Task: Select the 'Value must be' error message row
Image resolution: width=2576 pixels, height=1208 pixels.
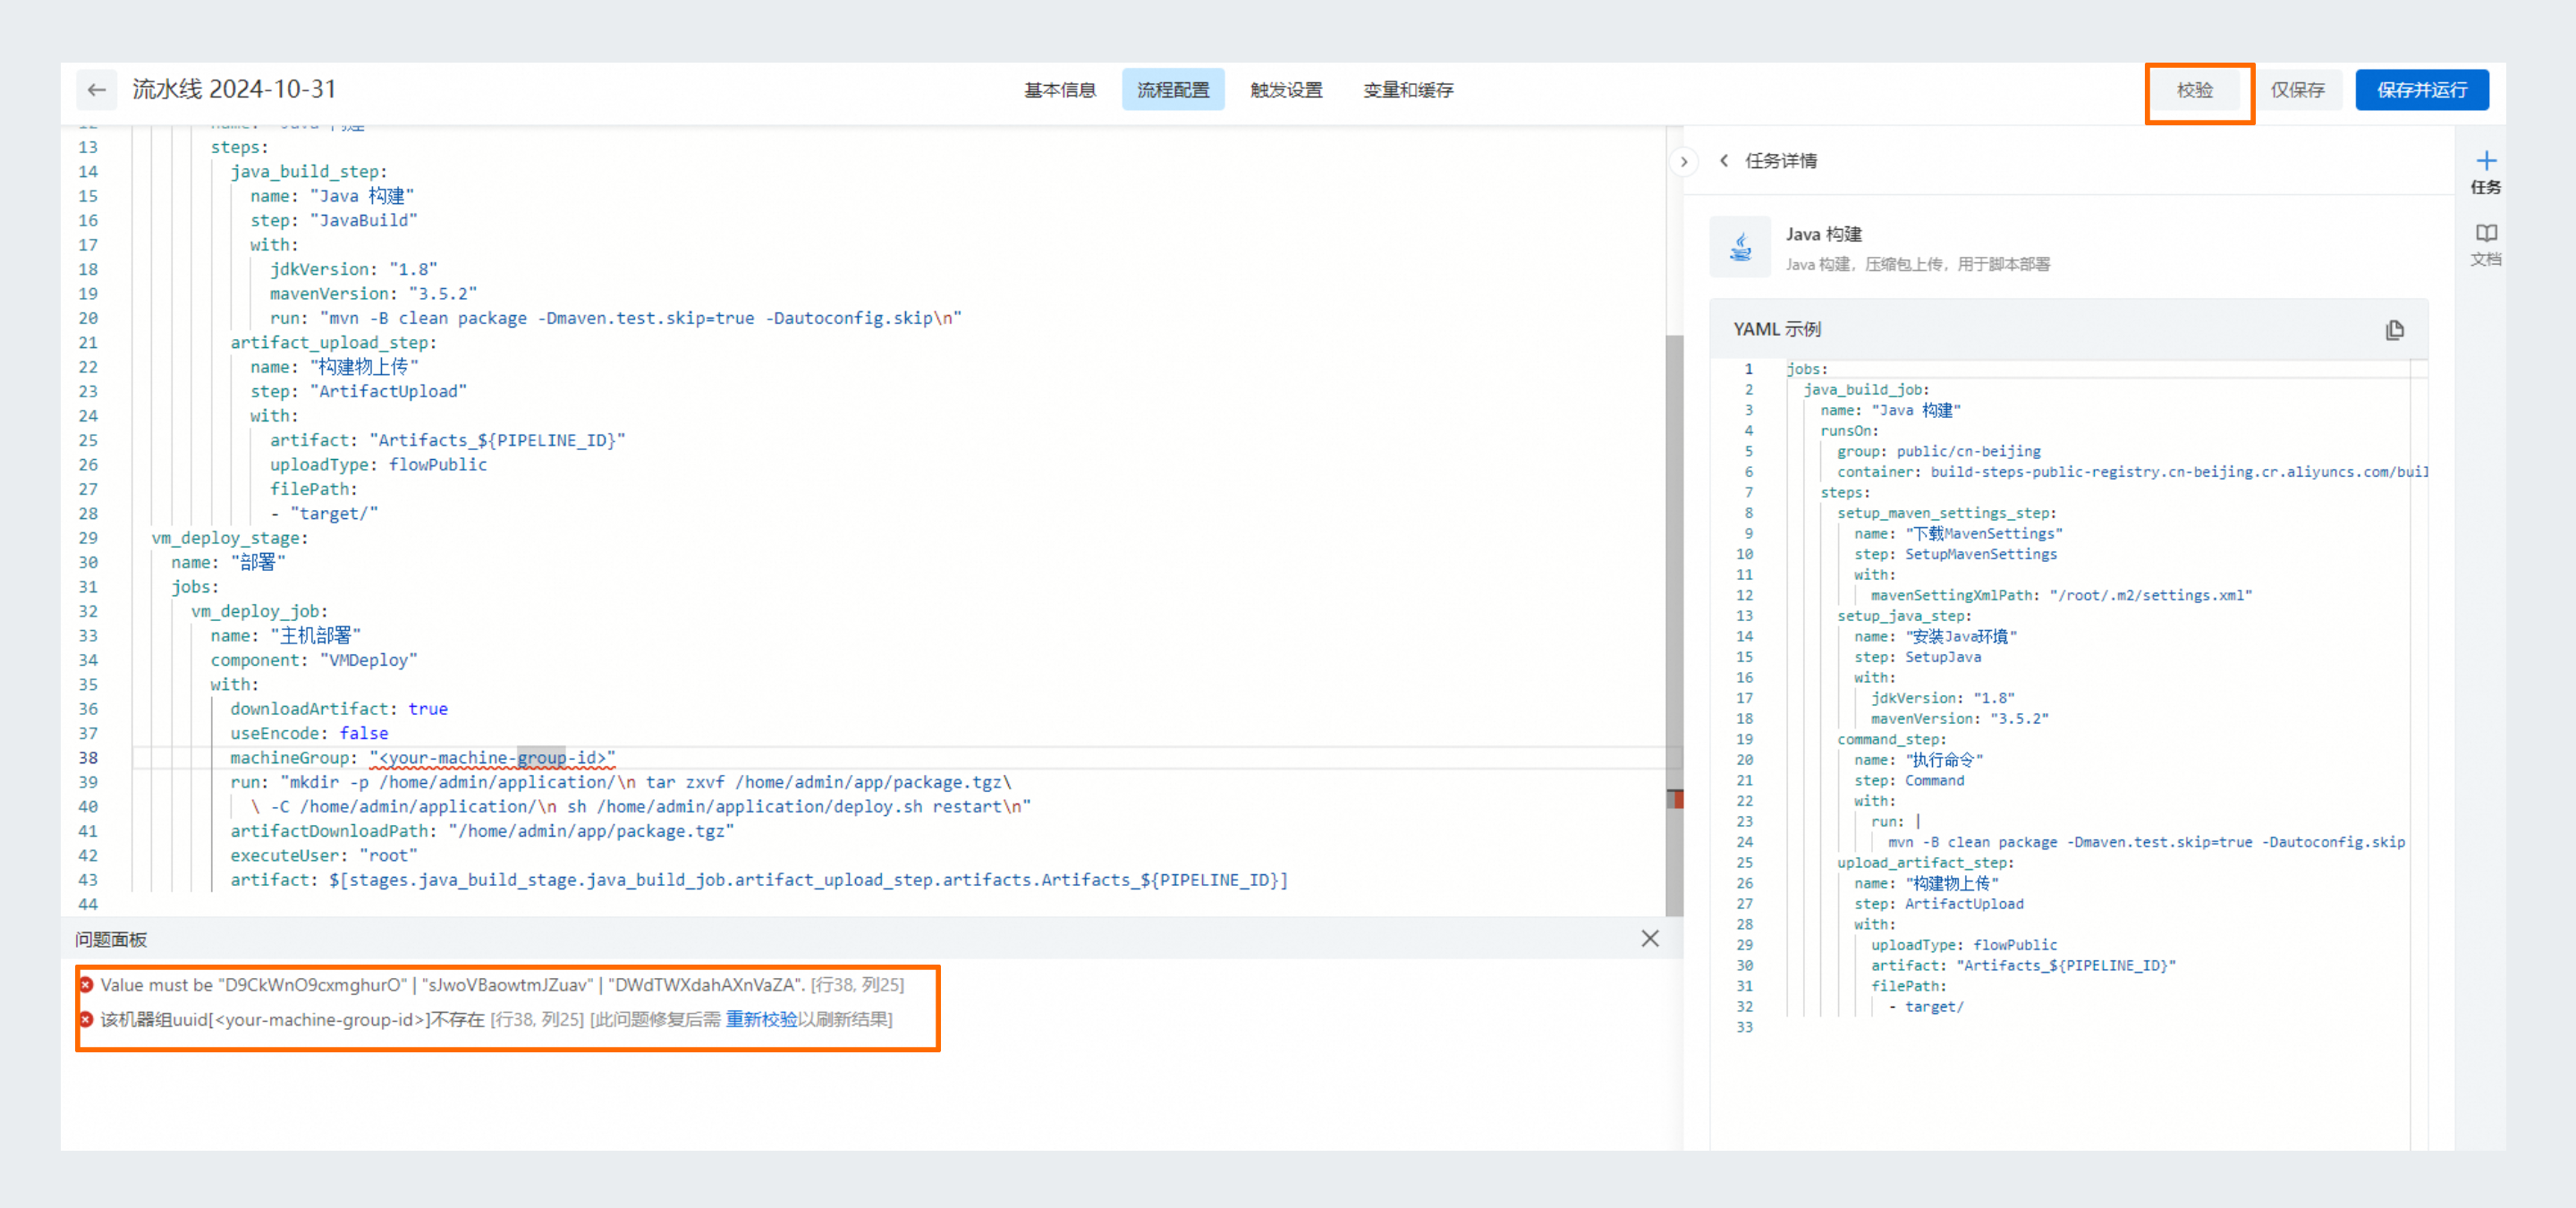Action: [502, 985]
